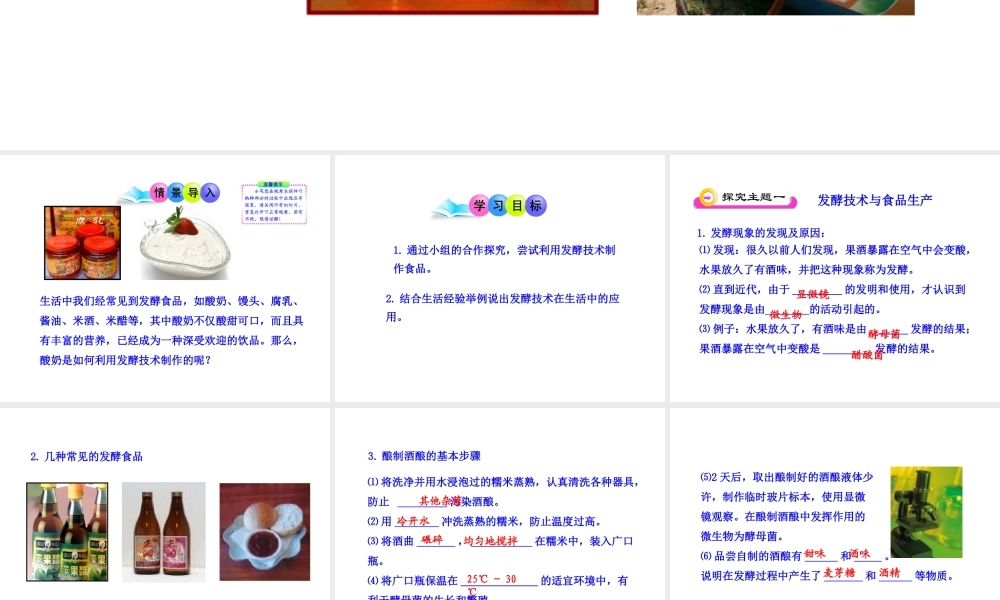The image size is (1000, 600).
Task: Click the partially visible red image at top
Action: (x=452, y=7)
